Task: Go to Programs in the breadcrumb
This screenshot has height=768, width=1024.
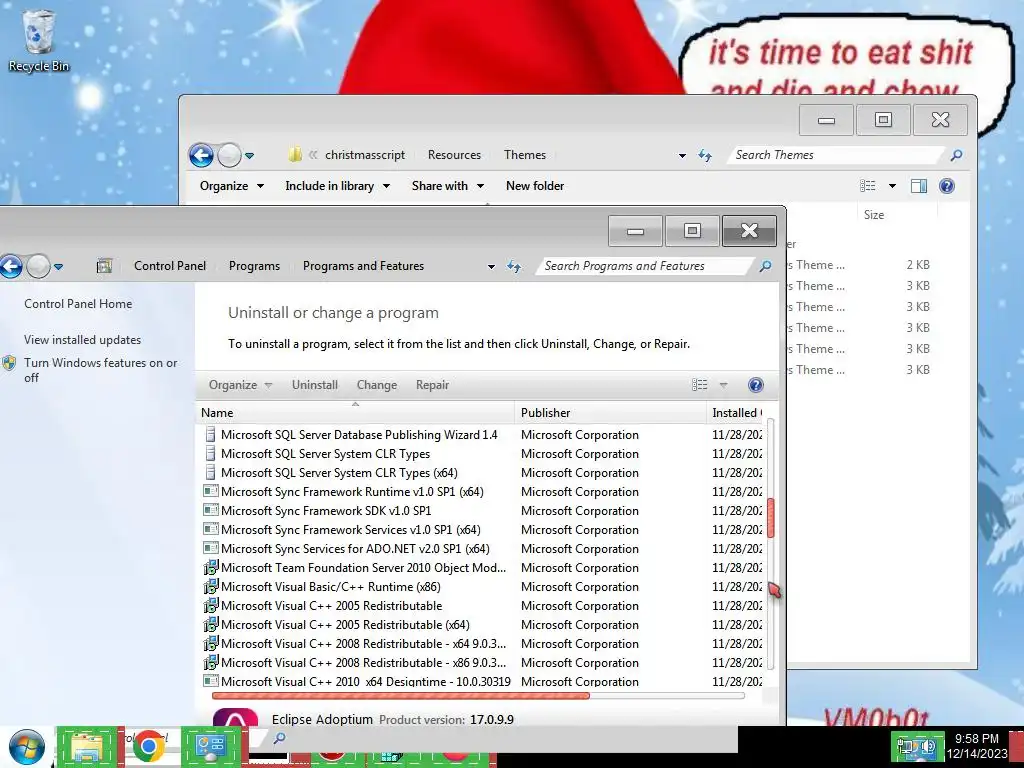Action: tap(254, 266)
